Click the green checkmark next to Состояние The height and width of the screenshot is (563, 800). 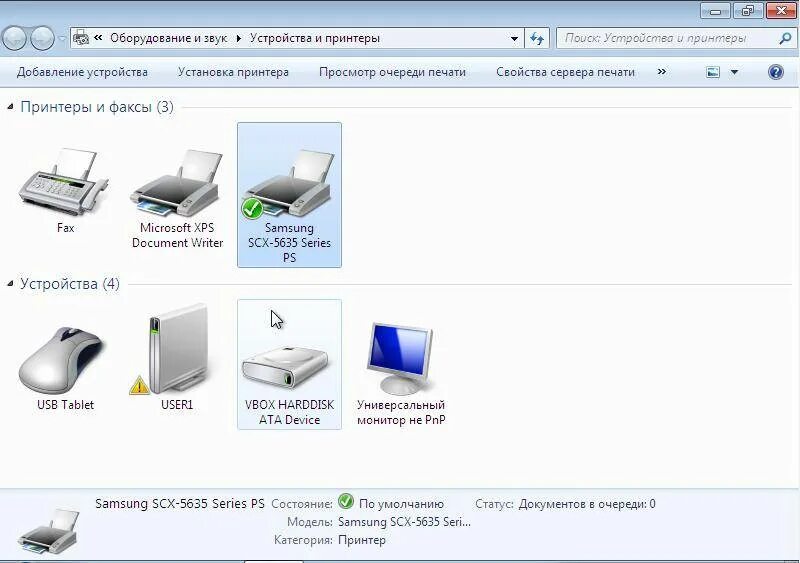(x=345, y=501)
